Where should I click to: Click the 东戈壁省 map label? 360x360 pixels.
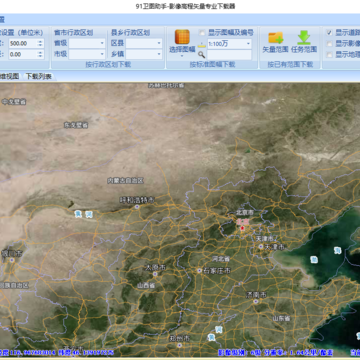[76, 125]
